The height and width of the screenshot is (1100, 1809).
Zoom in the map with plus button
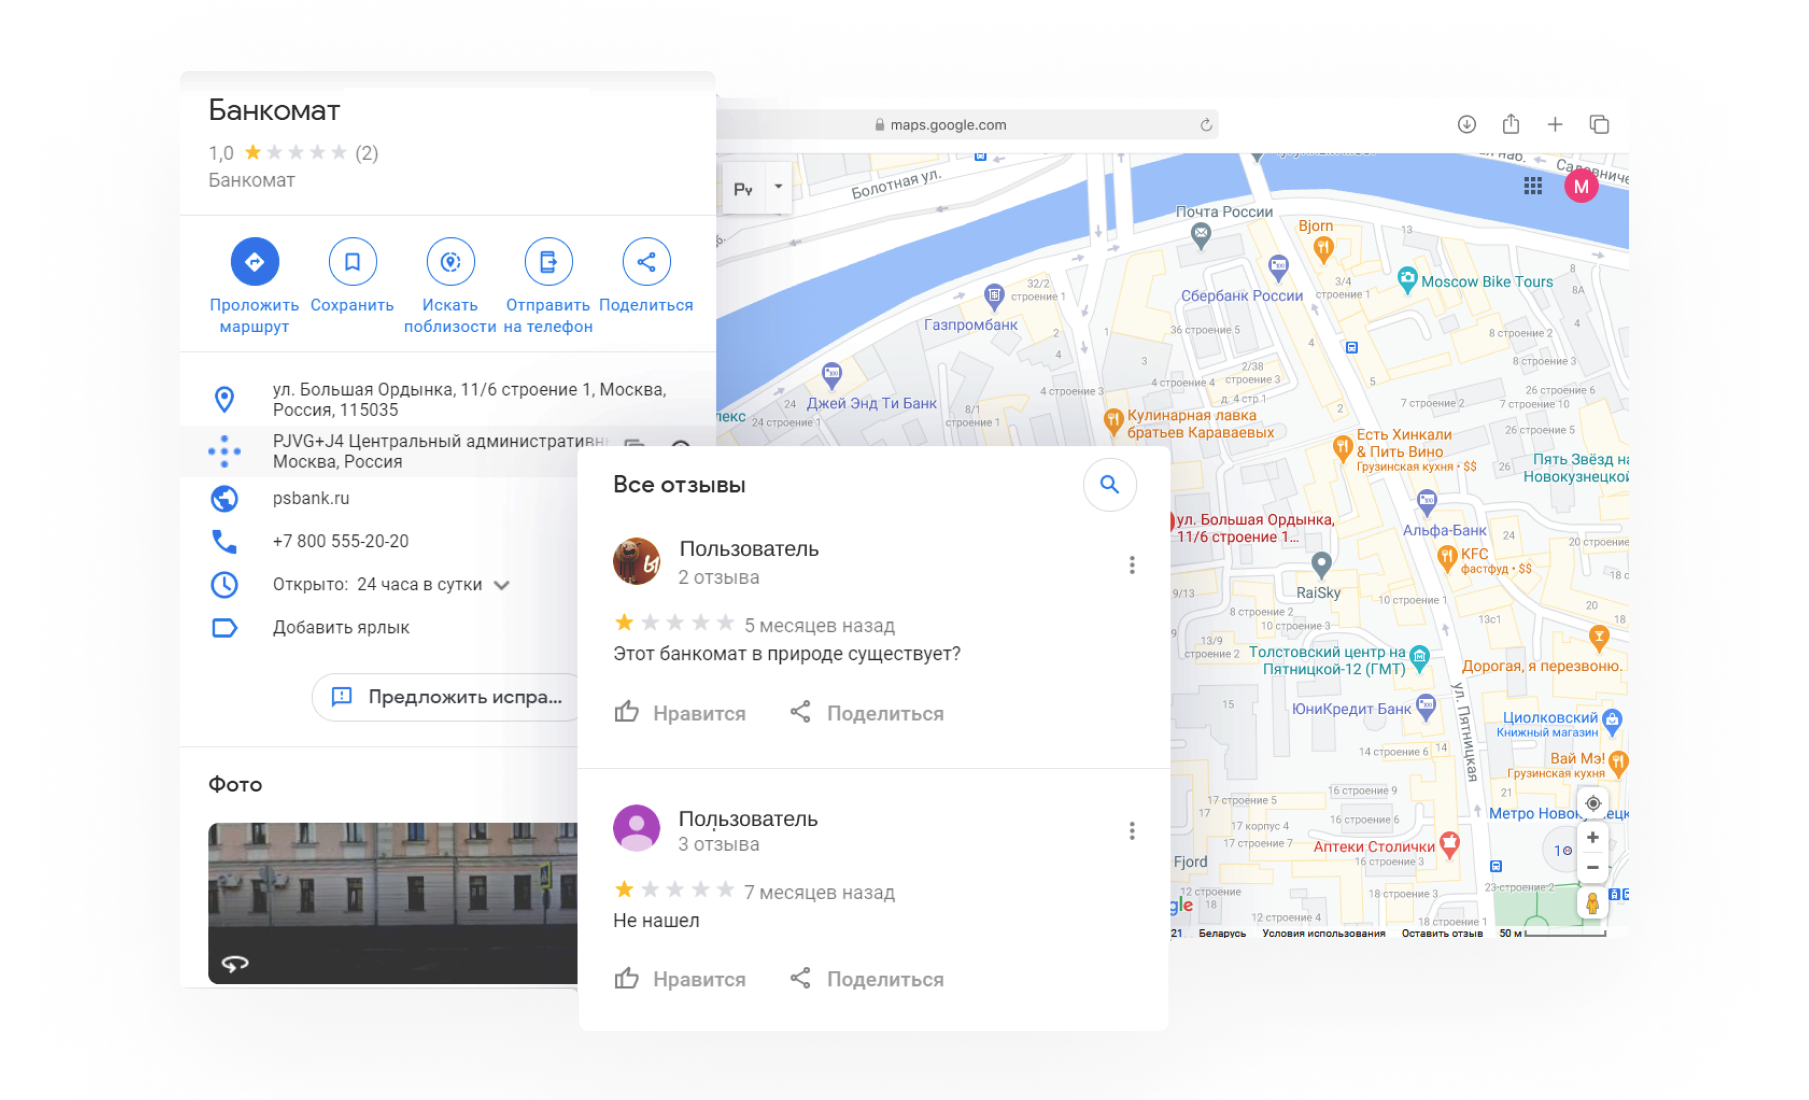[x=1592, y=838]
